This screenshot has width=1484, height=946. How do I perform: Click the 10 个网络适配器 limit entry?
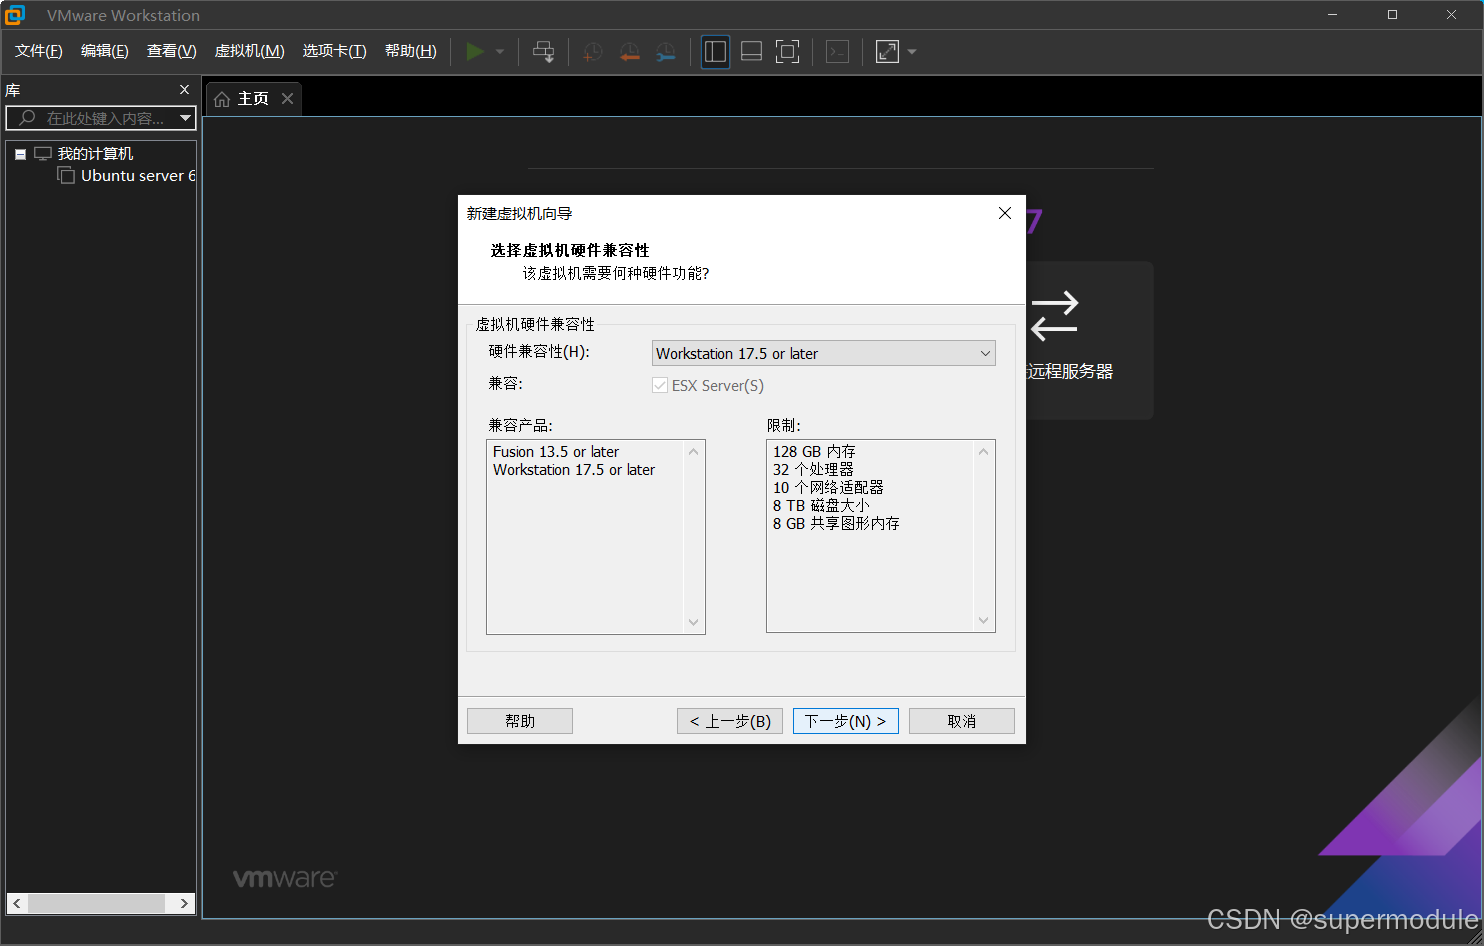[x=828, y=488]
